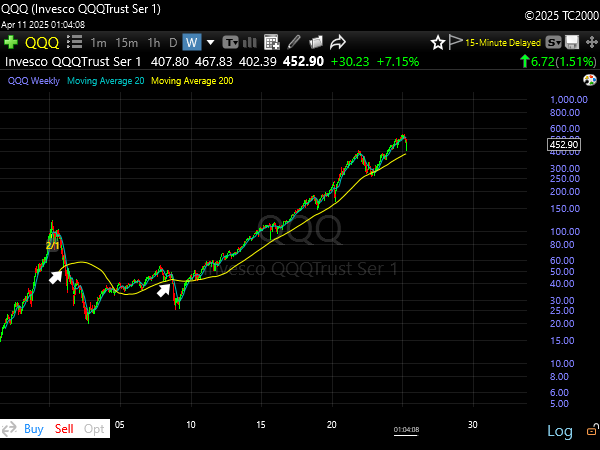Viewport: 600px width, 450px height.
Task: Select the W weekly timeframe
Action: (192, 42)
